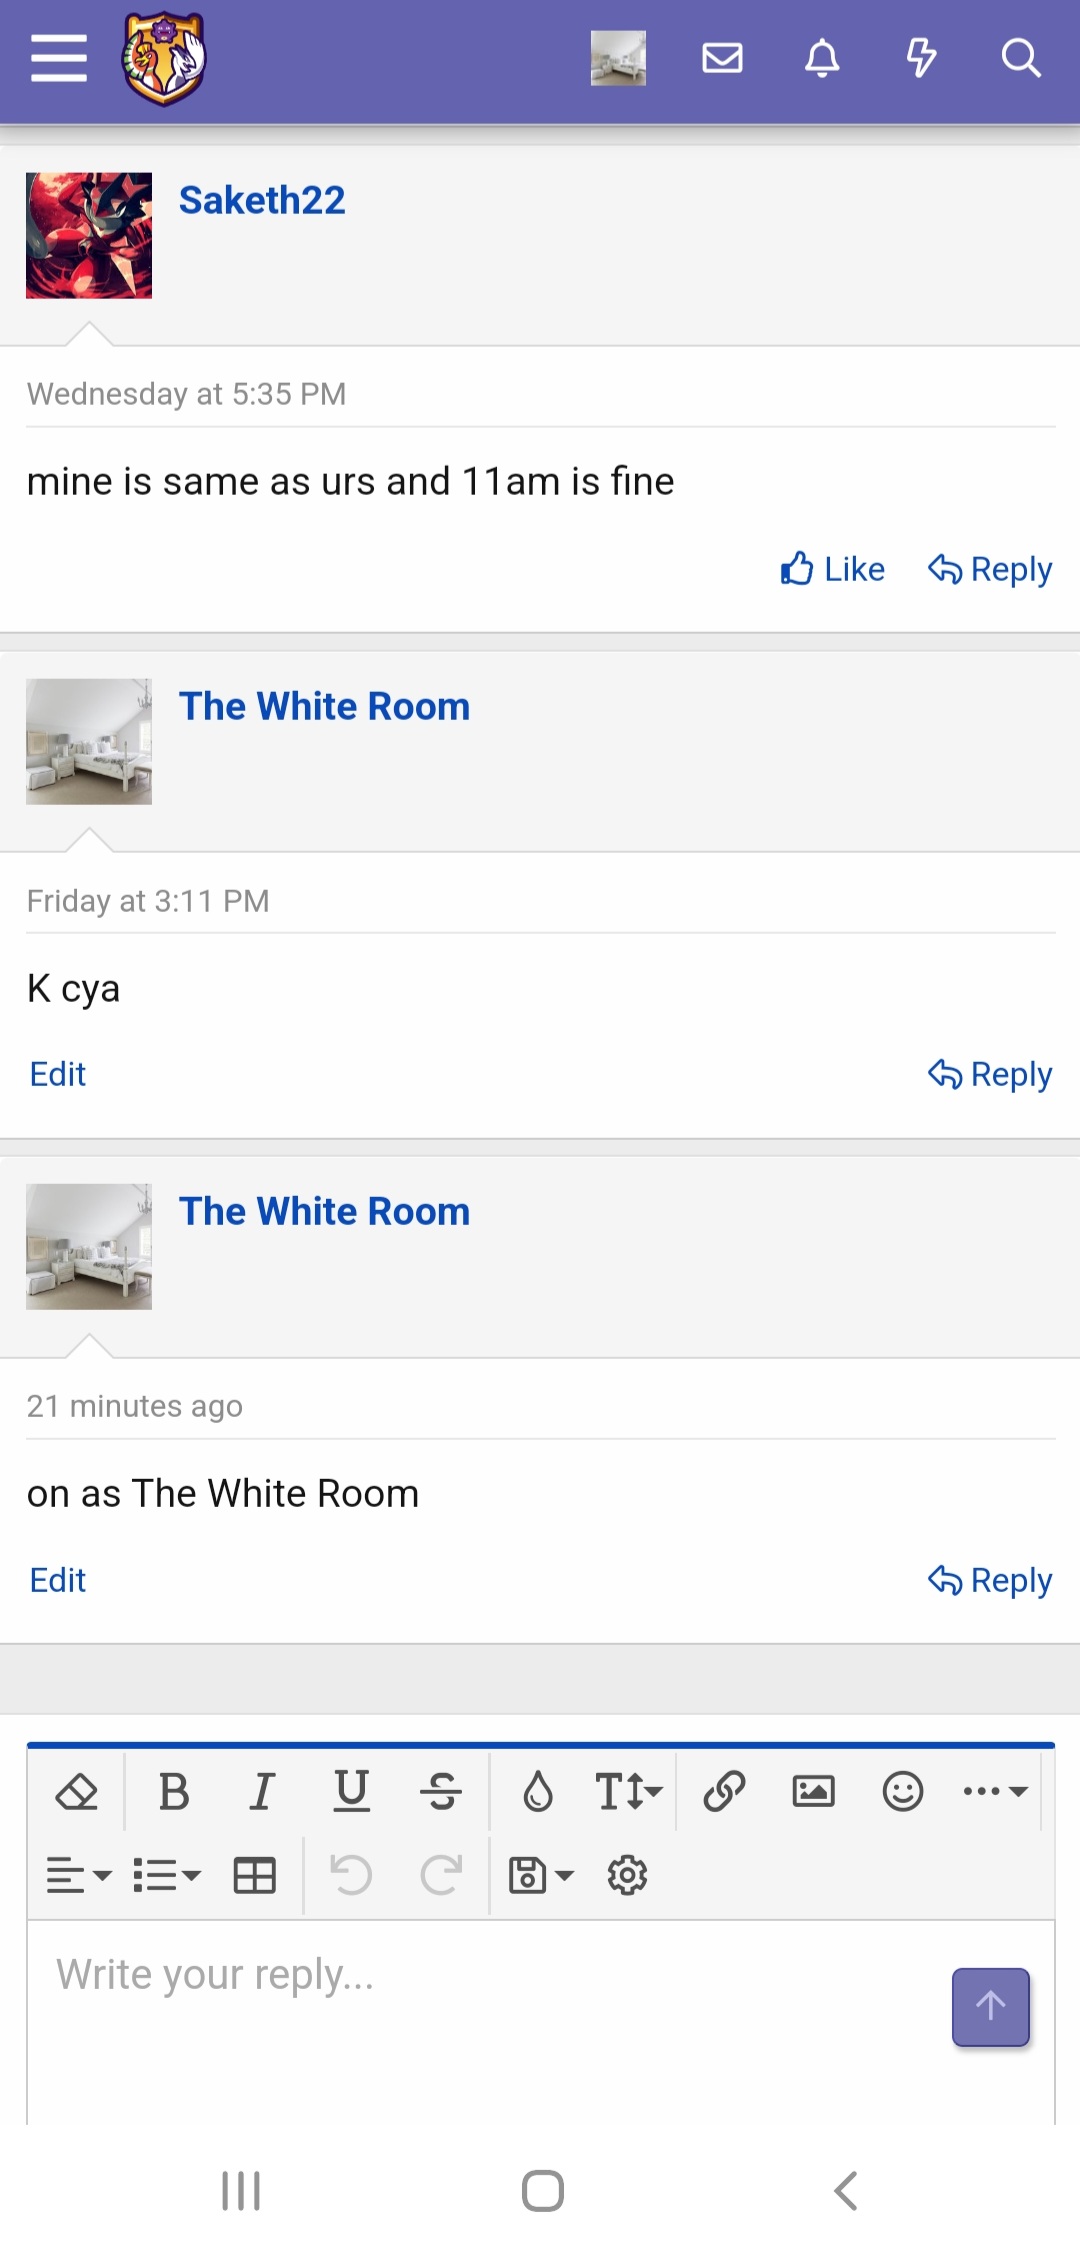Expand the text alignment dropdown

[78, 1875]
